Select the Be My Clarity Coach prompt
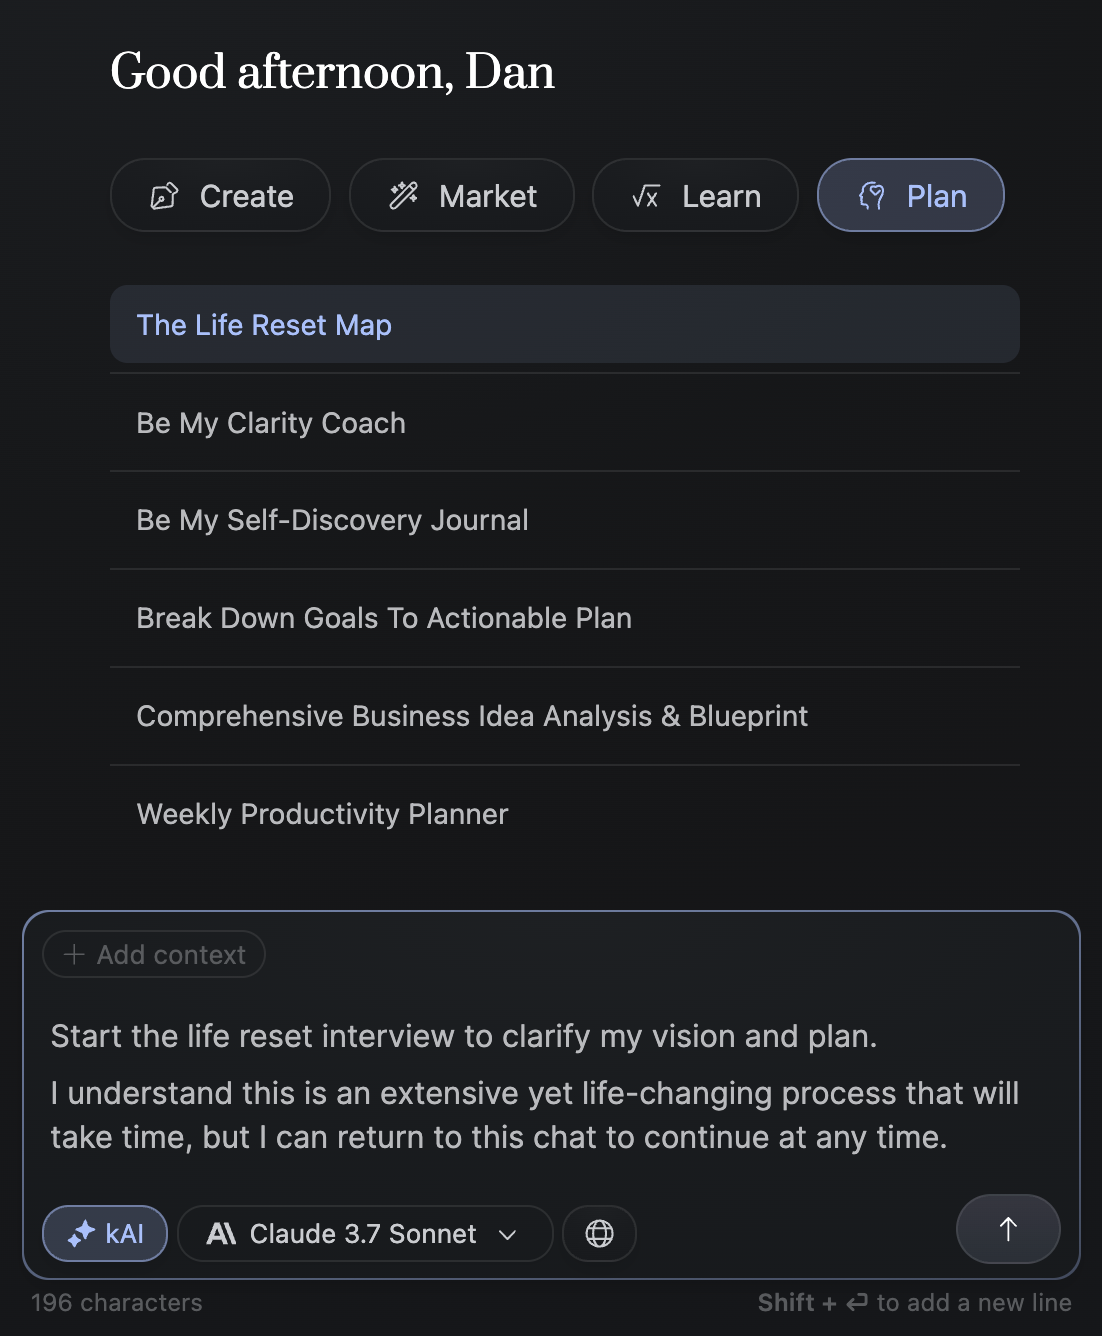Image resolution: width=1102 pixels, height=1336 pixels. [565, 423]
